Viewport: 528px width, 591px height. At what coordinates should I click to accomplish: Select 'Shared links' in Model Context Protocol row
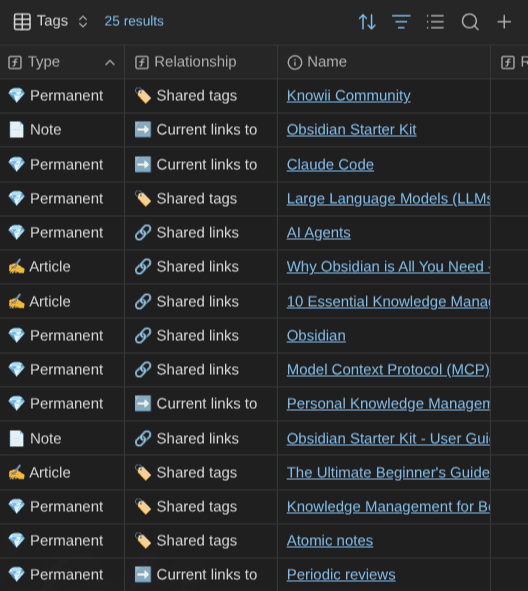click(197, 369)
